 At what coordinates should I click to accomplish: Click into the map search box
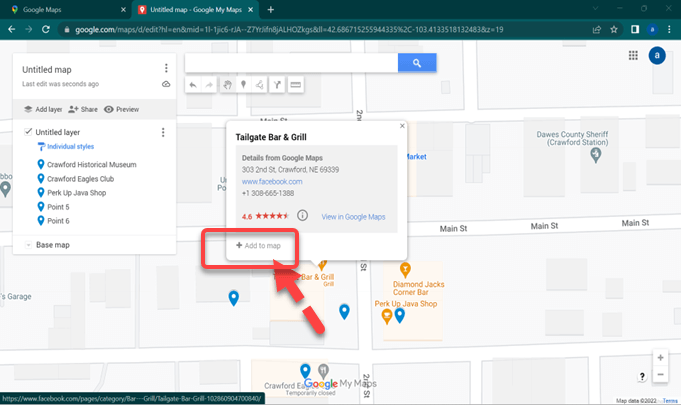point(291,63)
